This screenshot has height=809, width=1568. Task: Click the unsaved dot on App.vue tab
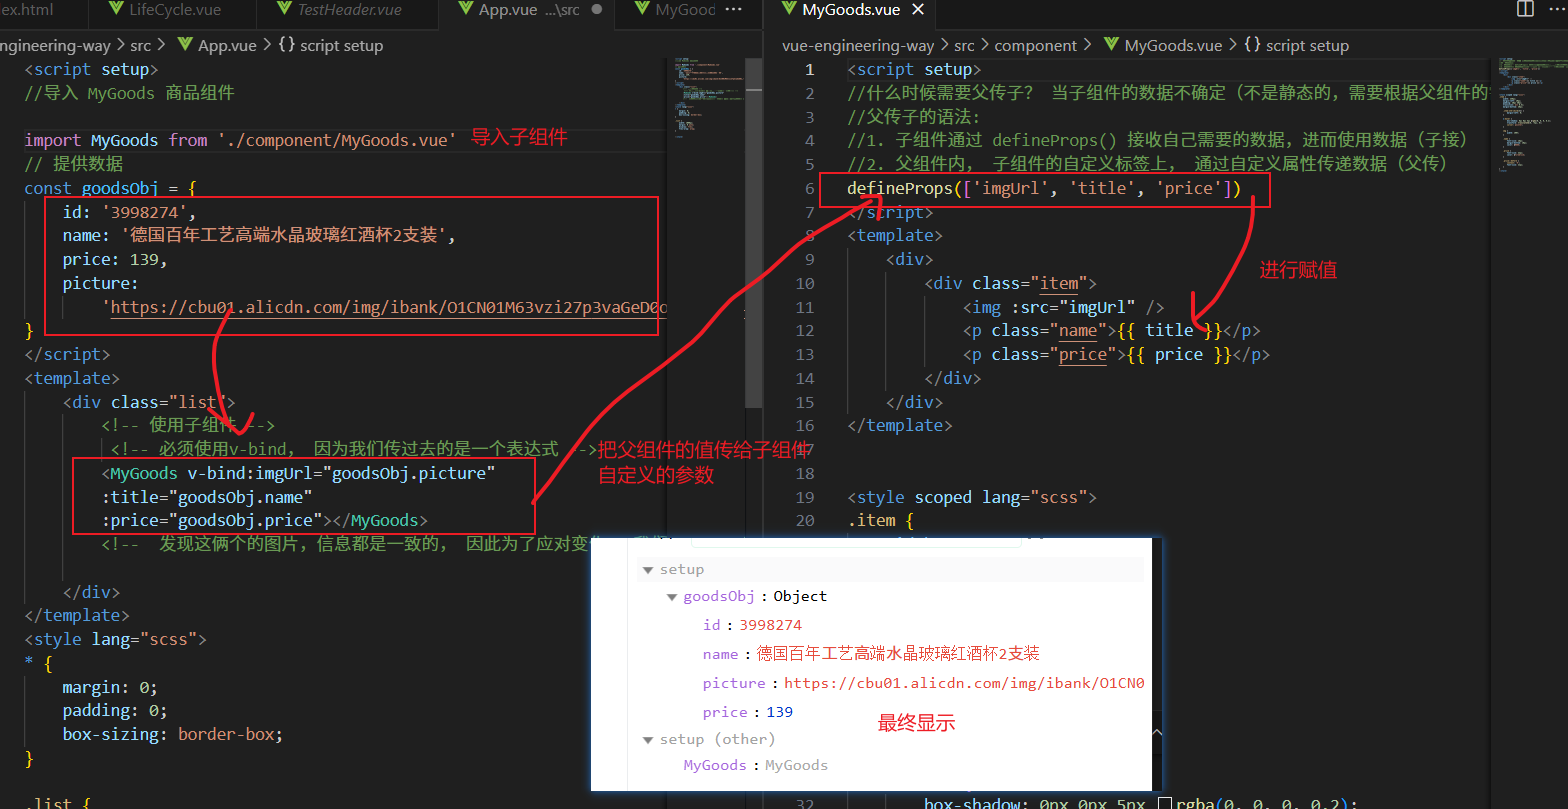597,10
